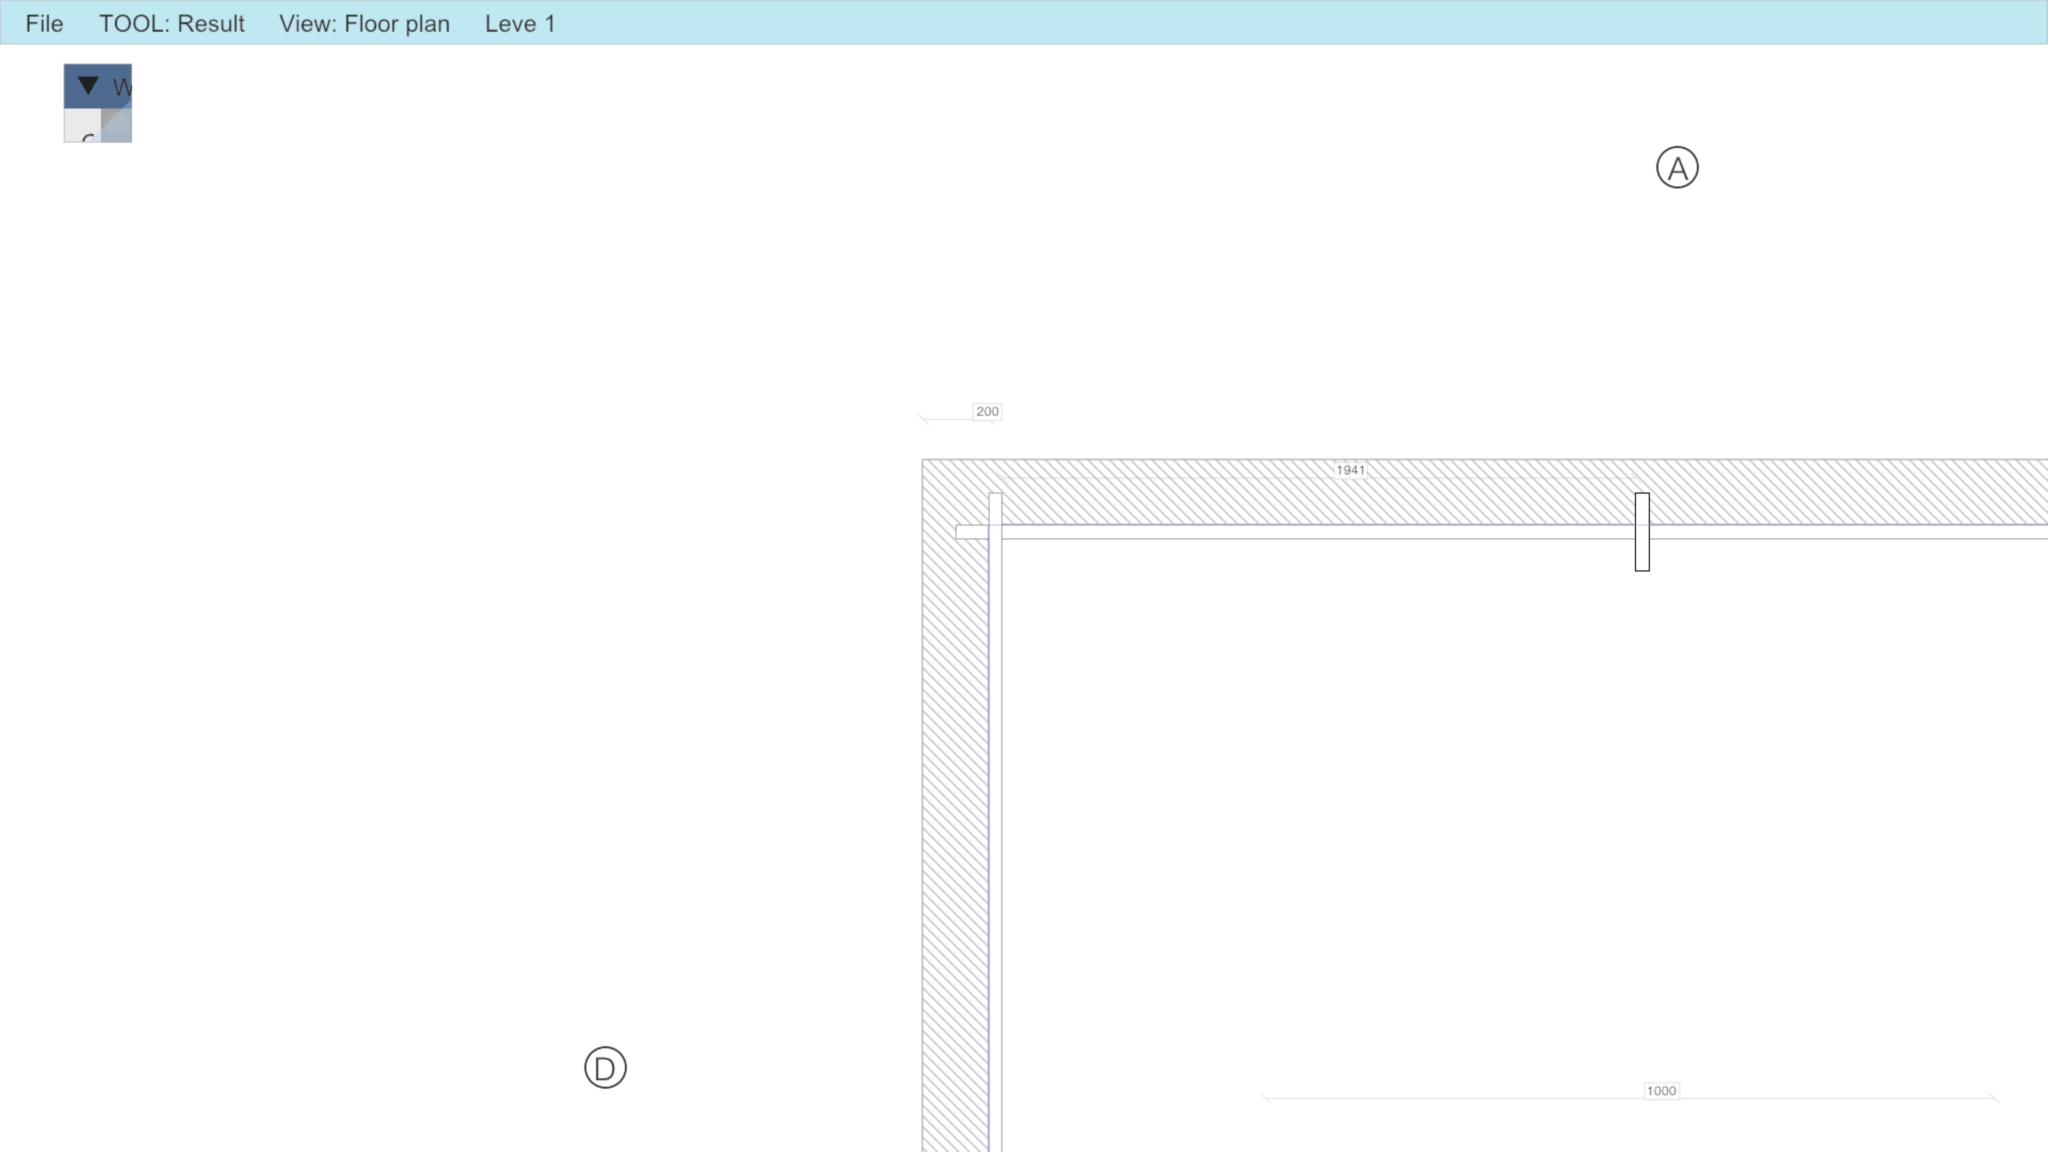Click the gray swatch in floating panel

click(117, 126)
